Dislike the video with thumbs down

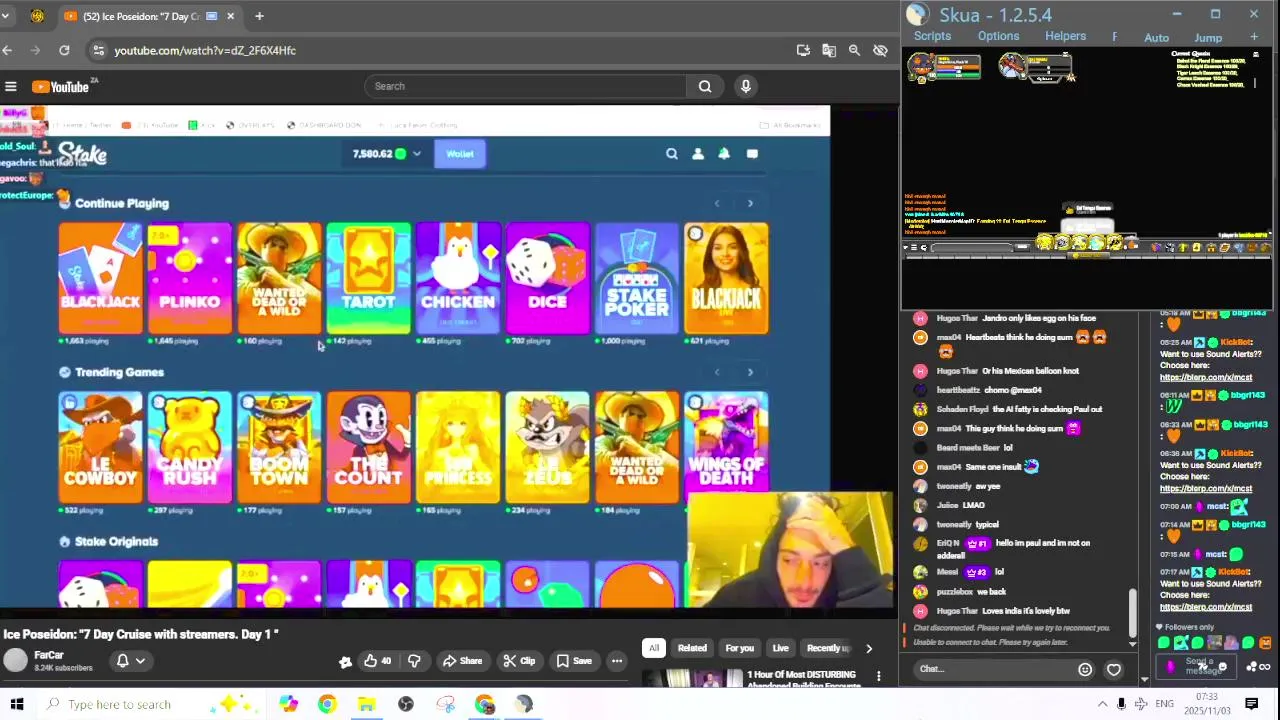tap(414, 660)
